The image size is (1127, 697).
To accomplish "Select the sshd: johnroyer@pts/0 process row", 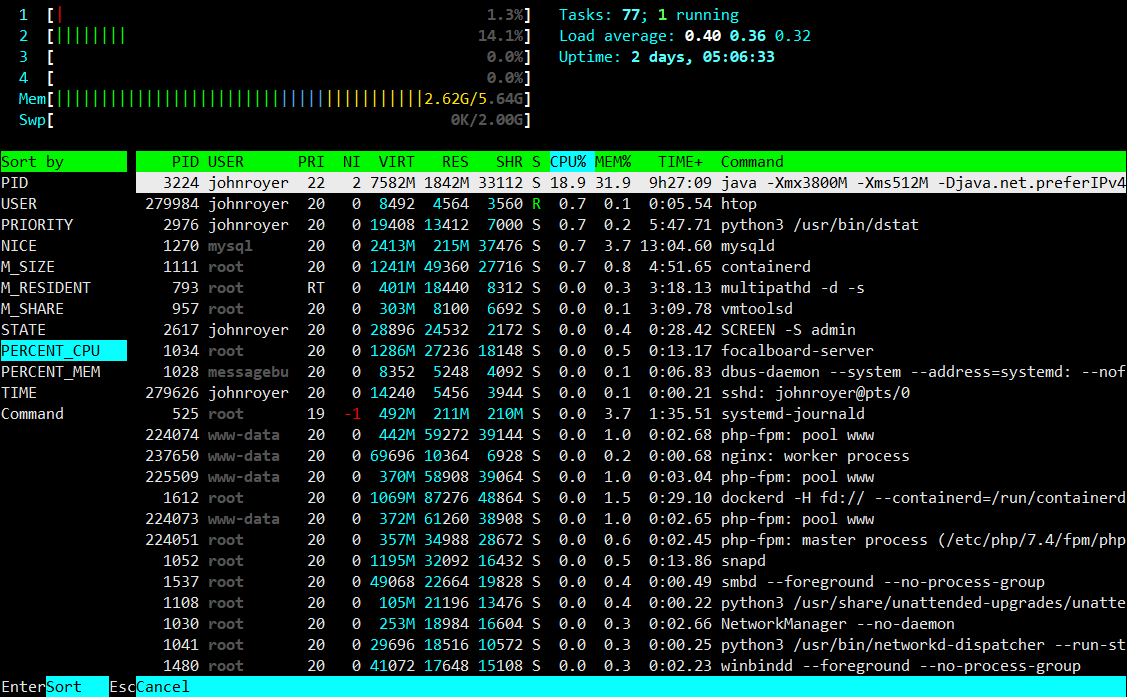I will coord(631,392).
